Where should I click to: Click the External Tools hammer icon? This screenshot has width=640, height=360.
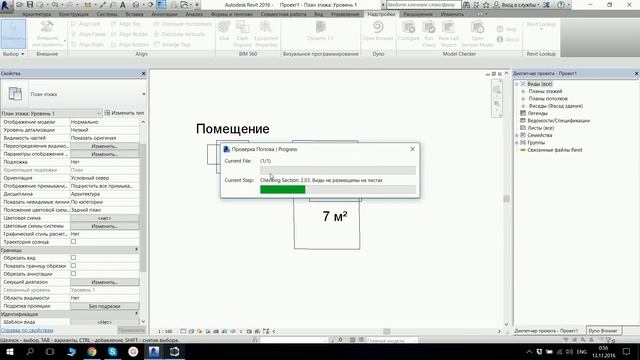pos(47,27)
